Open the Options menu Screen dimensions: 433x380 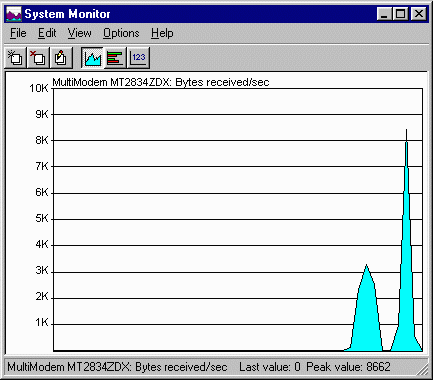(121, 33)
